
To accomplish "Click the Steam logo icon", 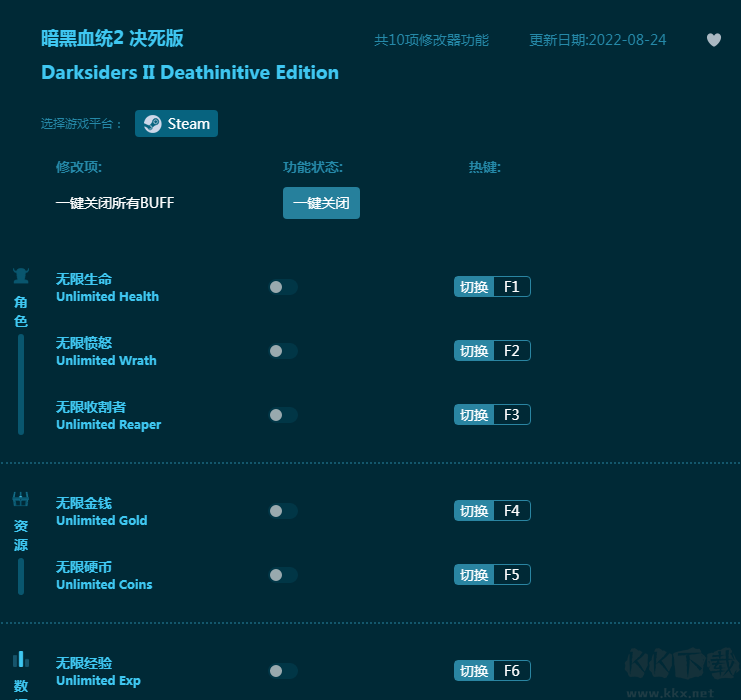I will coord(152,124).
